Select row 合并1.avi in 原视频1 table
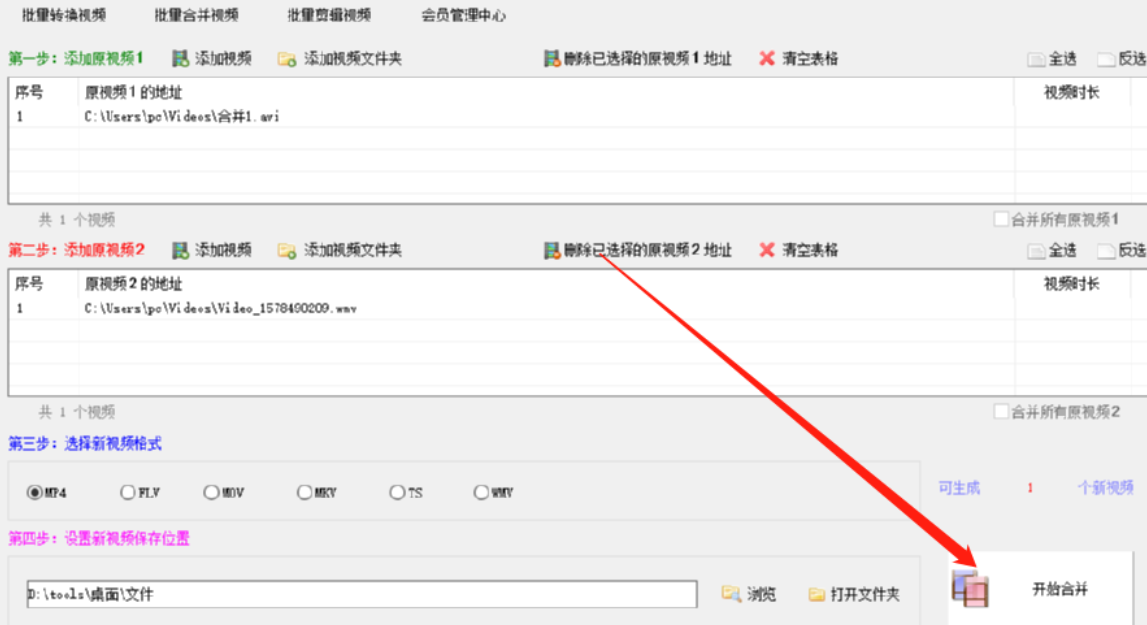 click(x=578, y=116)
